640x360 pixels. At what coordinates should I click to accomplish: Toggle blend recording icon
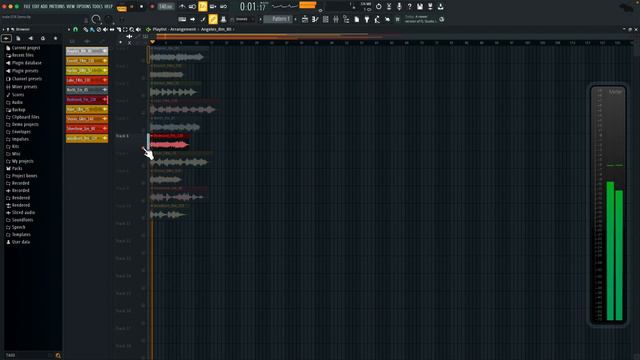[213, 7]
